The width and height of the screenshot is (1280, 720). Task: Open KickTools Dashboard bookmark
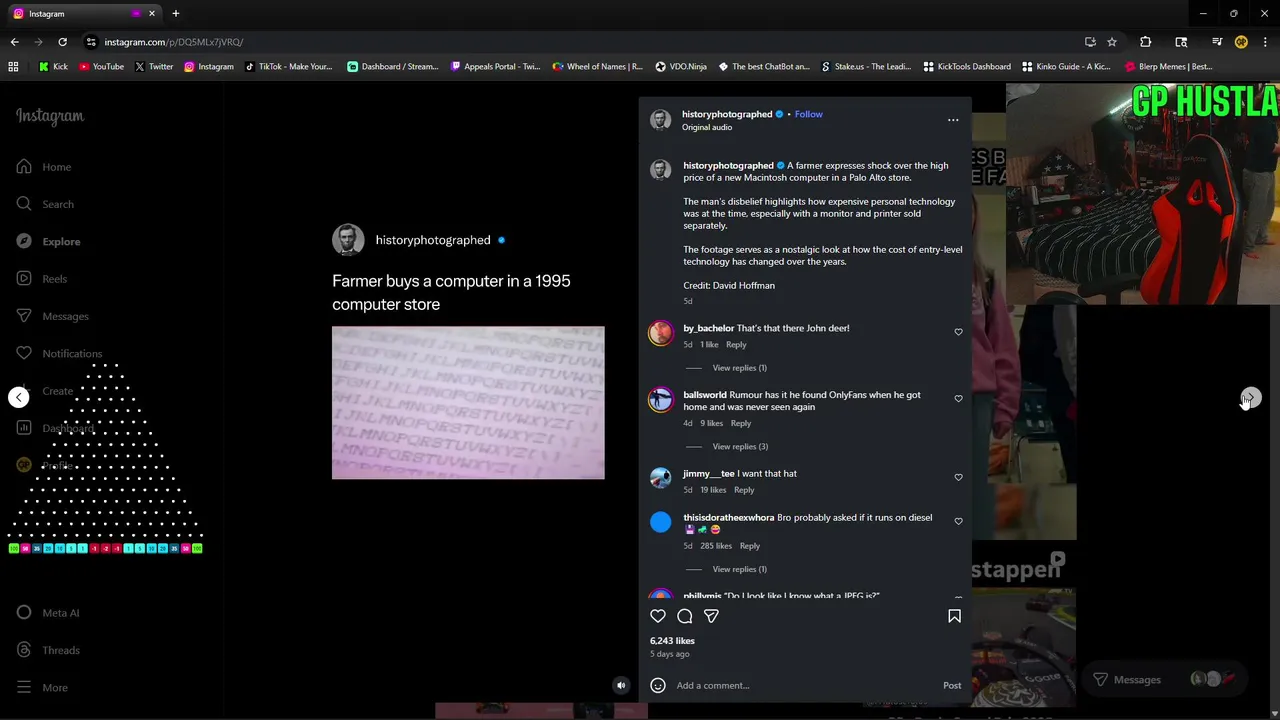[967, 67]
